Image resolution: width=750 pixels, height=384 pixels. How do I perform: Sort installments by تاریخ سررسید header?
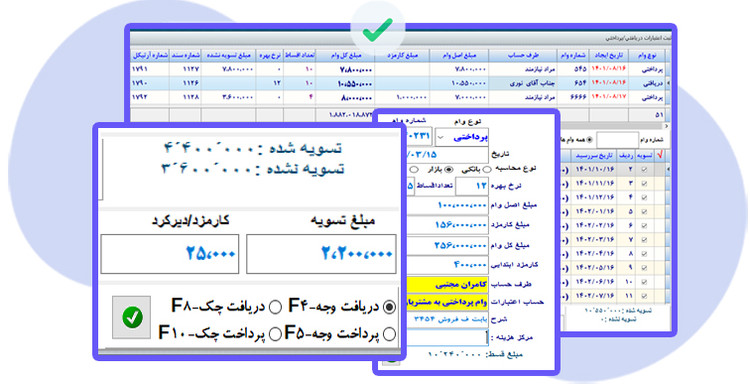tap(594, 155)
